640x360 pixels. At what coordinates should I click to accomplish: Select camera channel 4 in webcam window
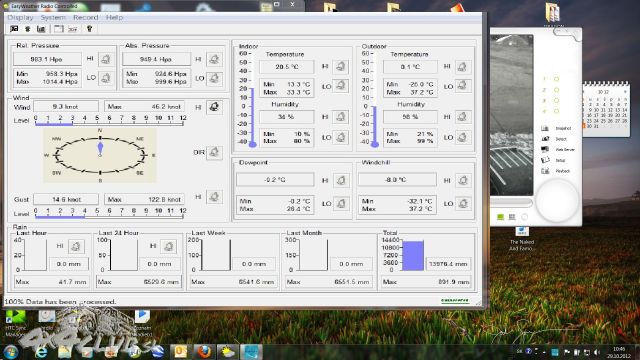556,111
